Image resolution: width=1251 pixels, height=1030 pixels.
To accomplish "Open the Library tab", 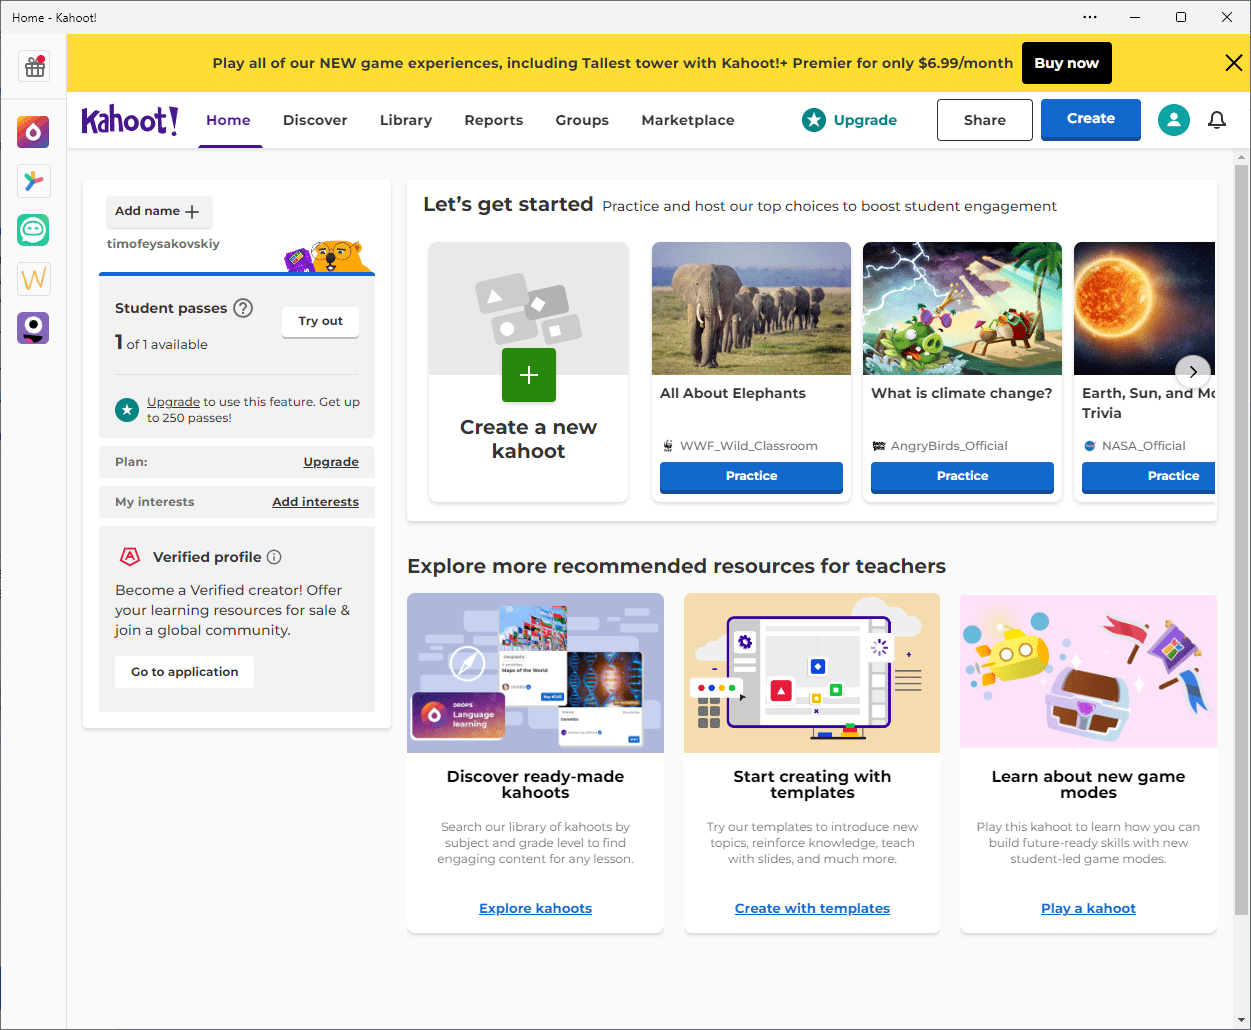I will [406, 120].
